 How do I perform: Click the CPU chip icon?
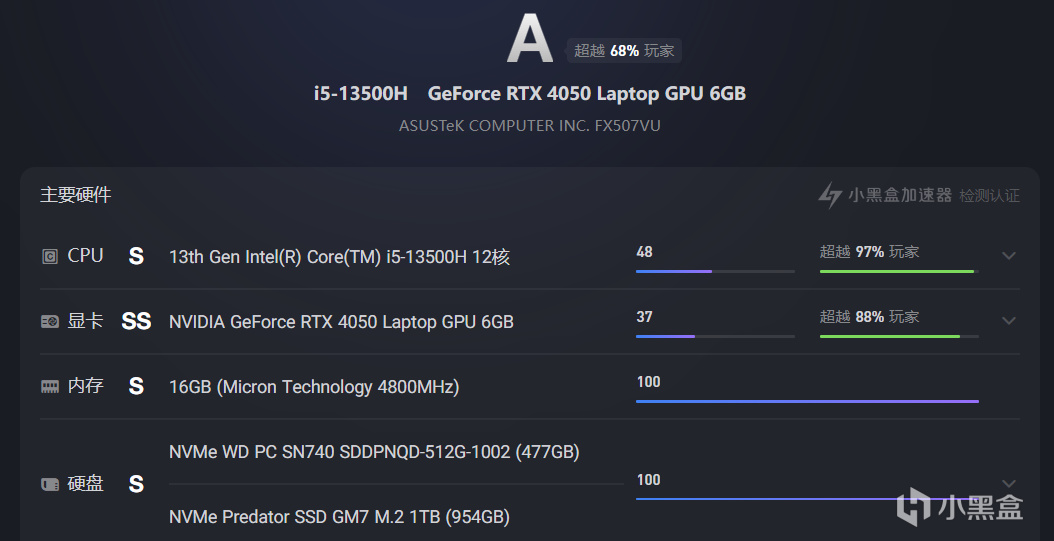click(x=50, y=256)
